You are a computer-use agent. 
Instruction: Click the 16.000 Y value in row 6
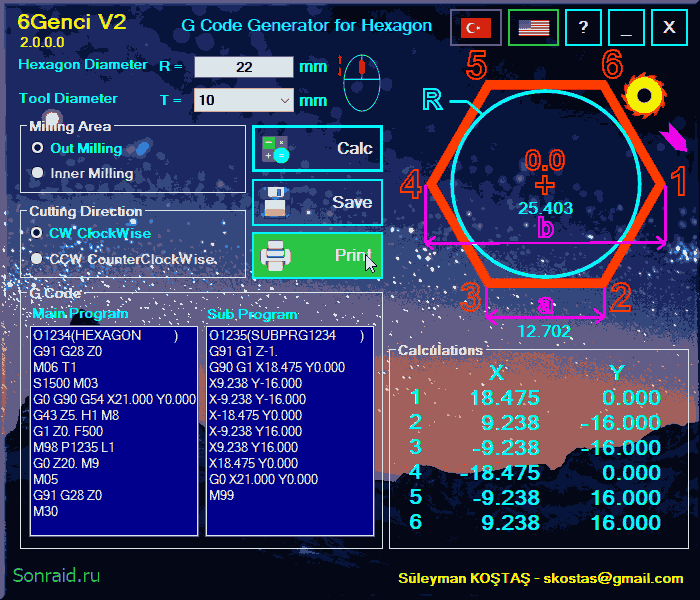625,523
